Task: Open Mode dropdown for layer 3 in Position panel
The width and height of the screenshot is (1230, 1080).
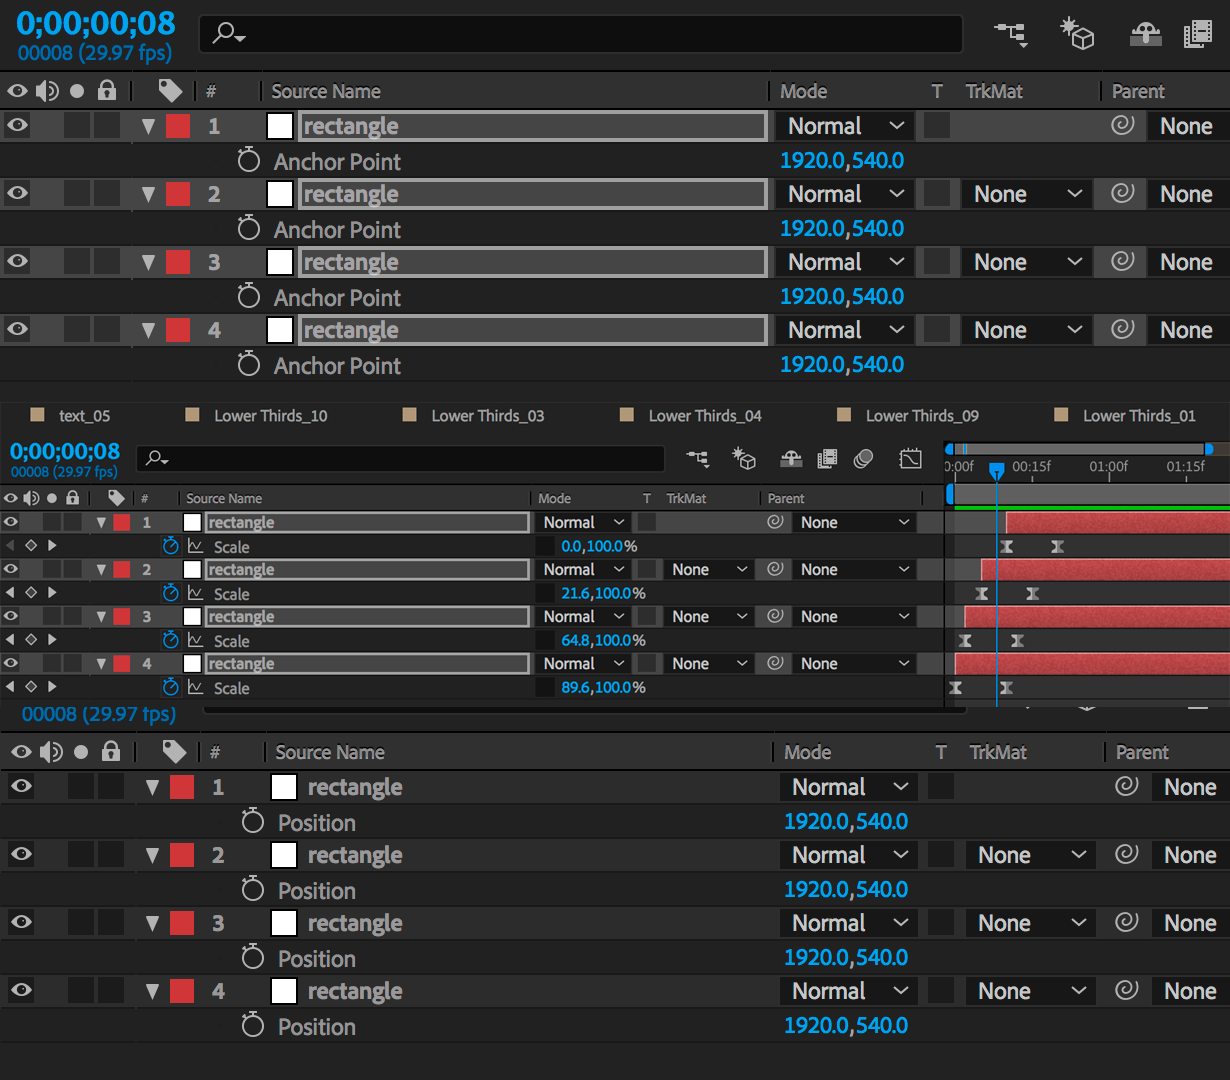Action: coord(848,923)
